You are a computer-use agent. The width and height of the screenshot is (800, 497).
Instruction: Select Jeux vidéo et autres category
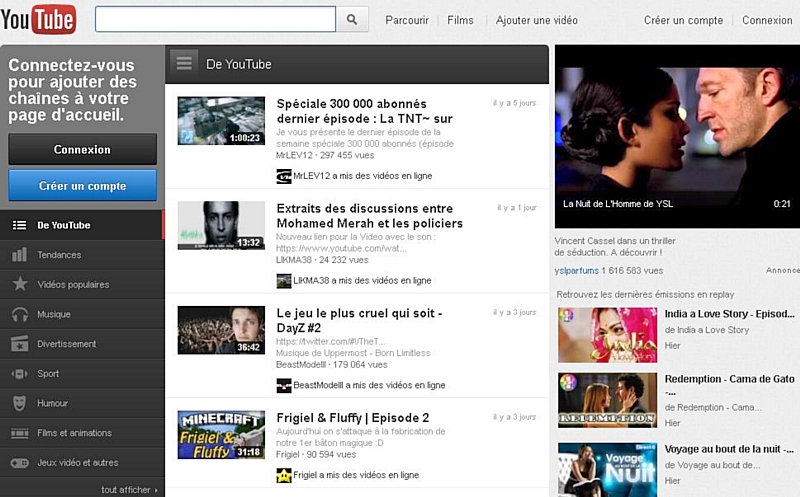82,463
